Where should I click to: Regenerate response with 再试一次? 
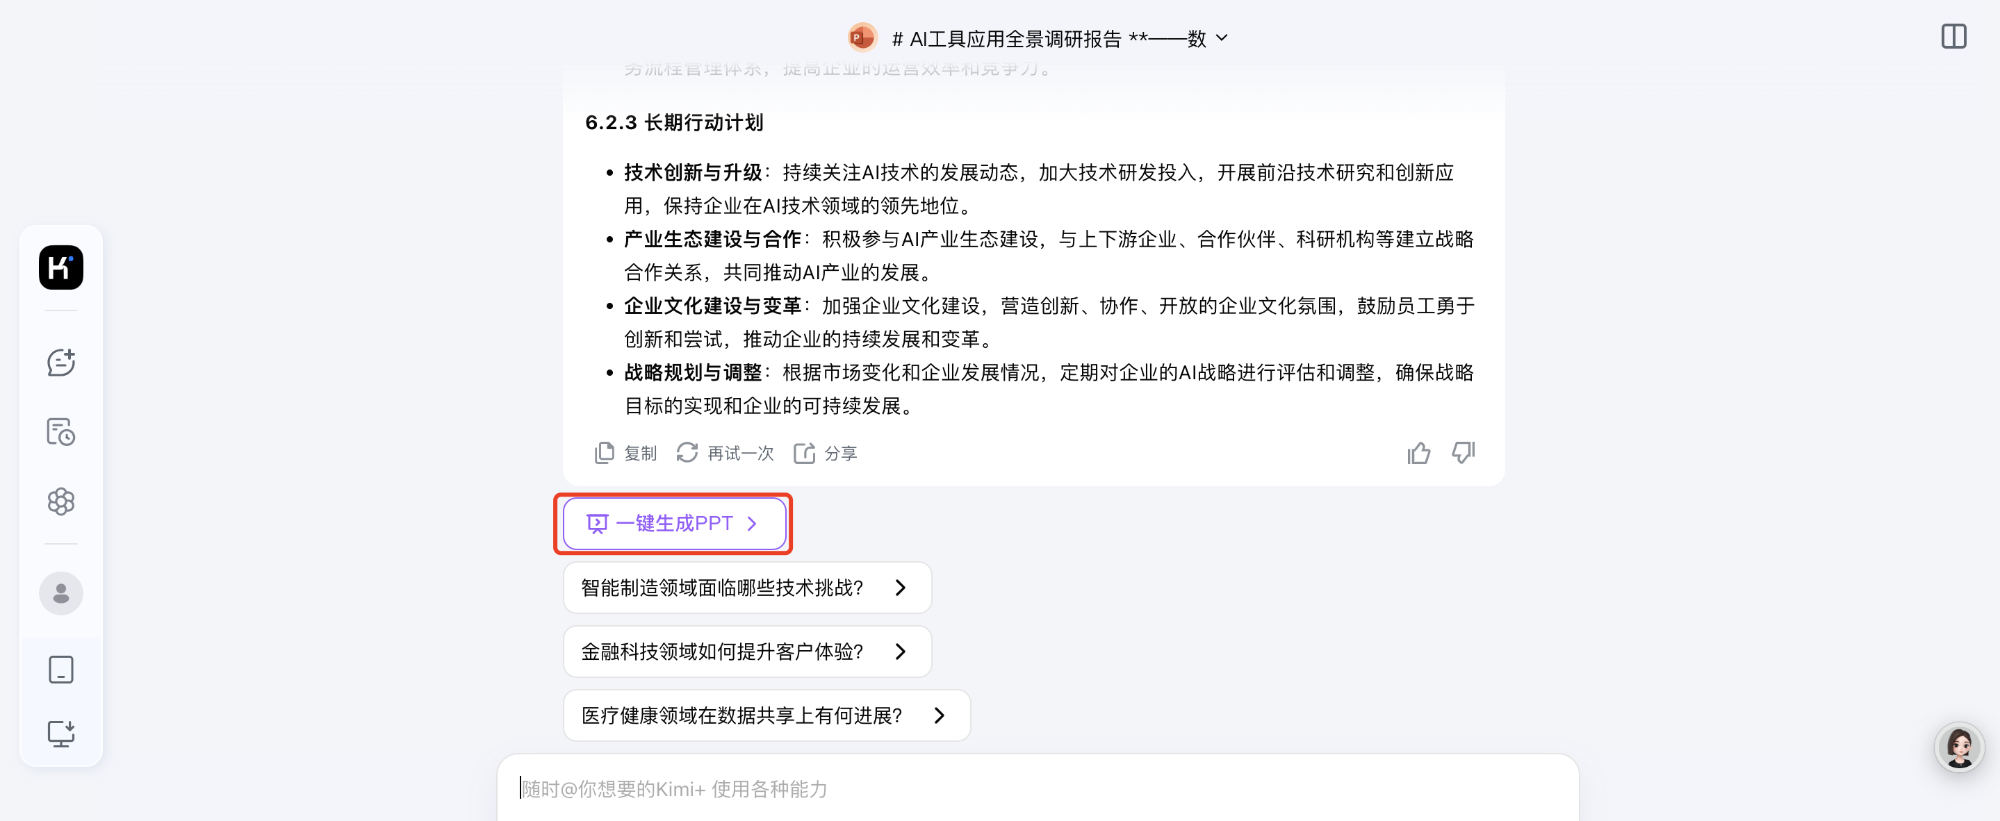click(x=726, y=454)
